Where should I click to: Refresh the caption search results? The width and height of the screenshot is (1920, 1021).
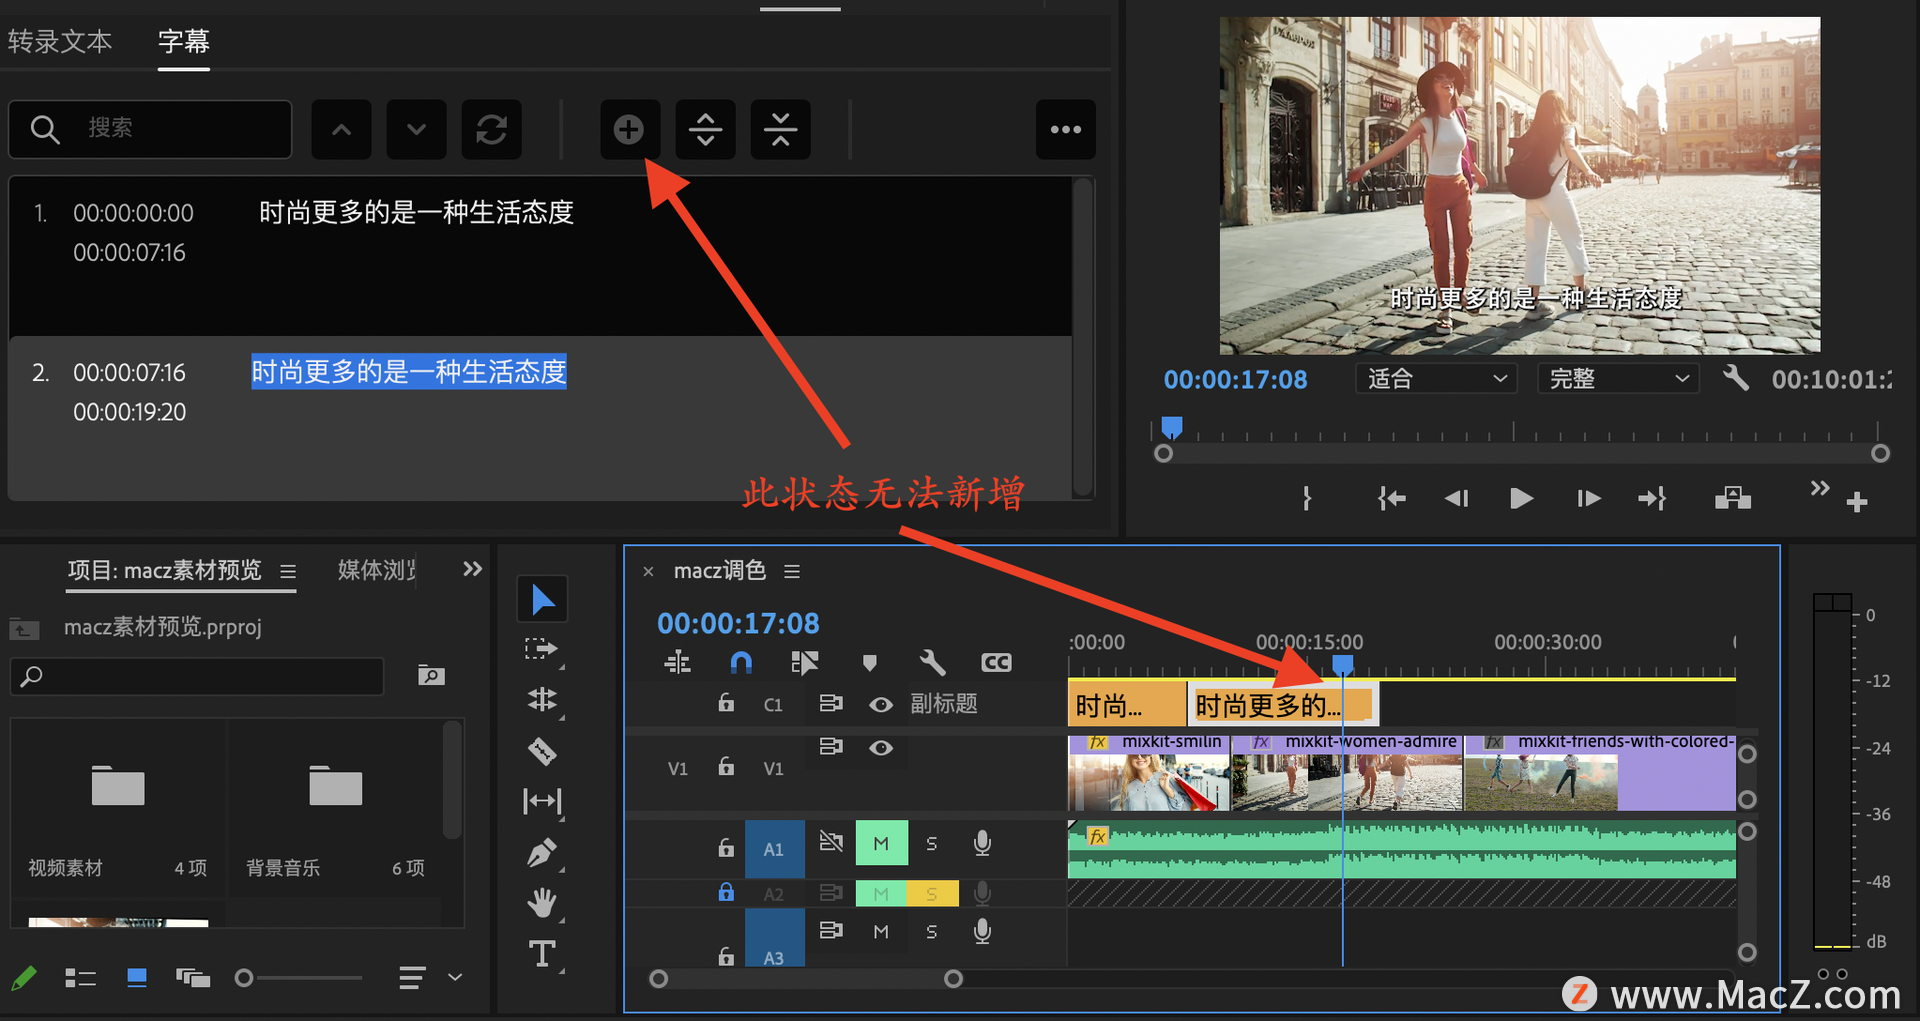491,129
